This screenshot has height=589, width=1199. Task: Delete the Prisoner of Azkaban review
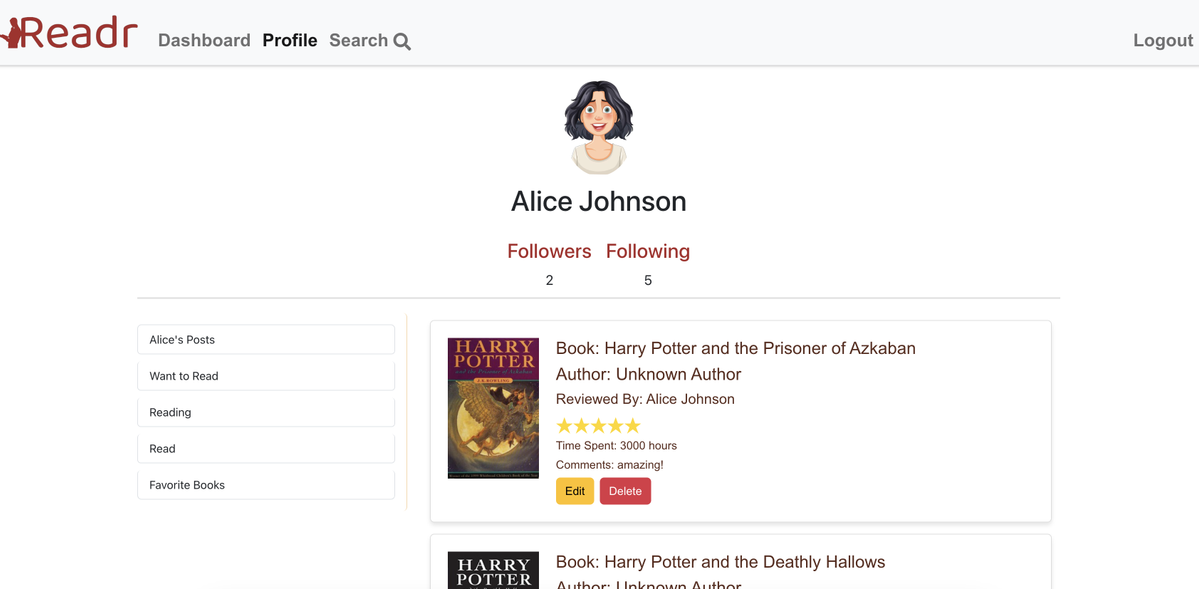pos(625,491)
